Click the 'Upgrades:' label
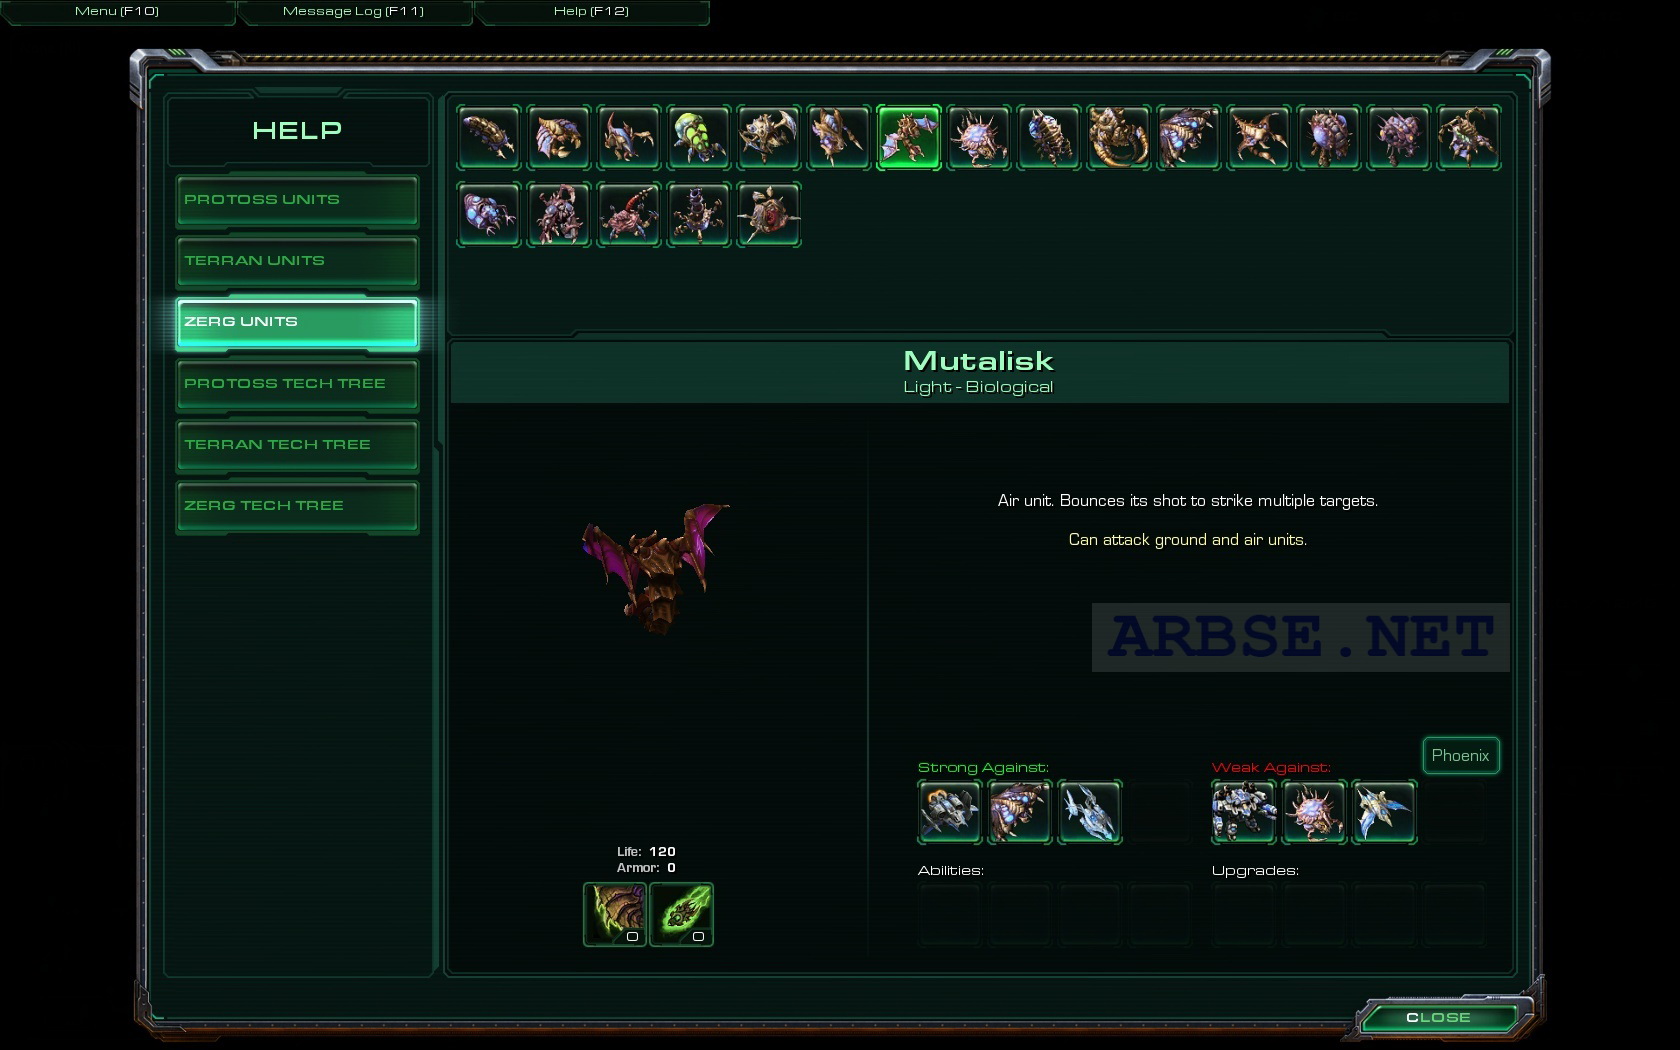This screenshot has width=1680, height=1050. click(1255, 870)
